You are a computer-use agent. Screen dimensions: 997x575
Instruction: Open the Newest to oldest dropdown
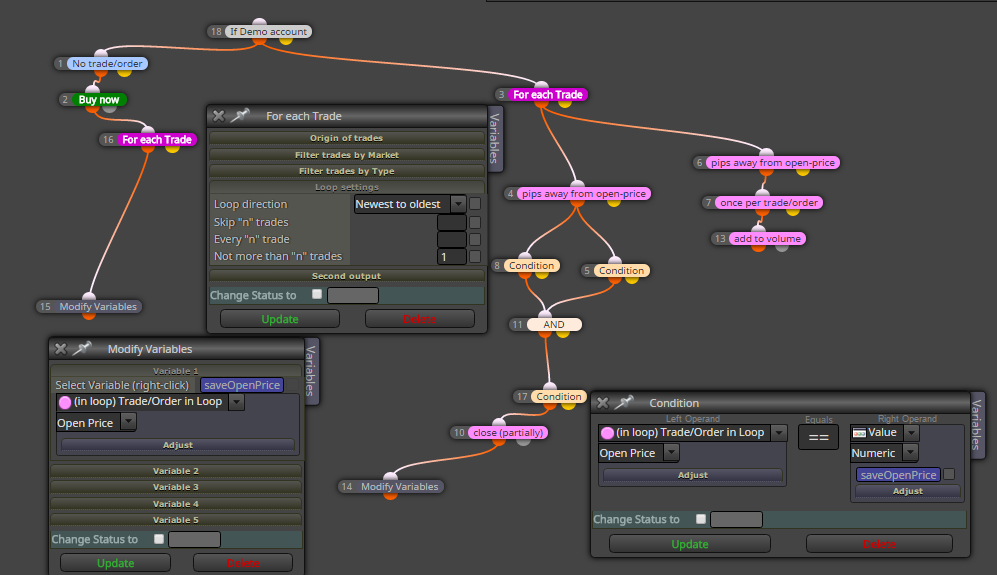tap(458, 204)
